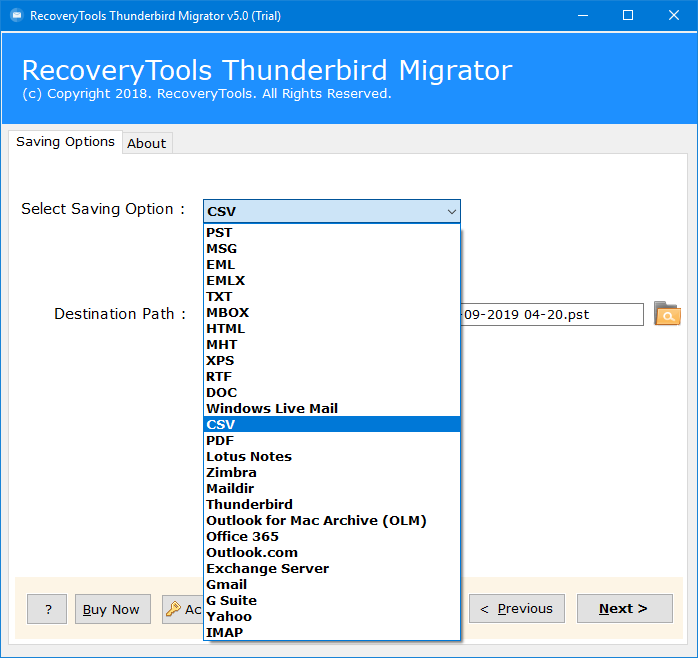Choose the XPS format entry

pos(332,361)
